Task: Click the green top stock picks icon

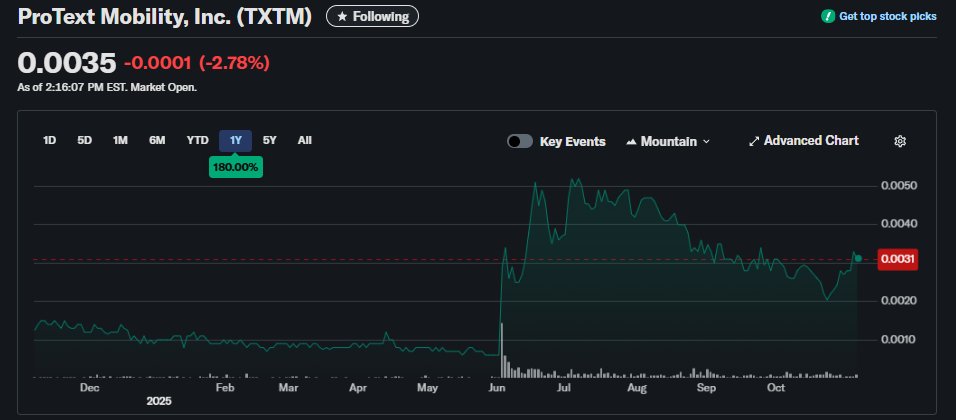Action: (827, 16)
